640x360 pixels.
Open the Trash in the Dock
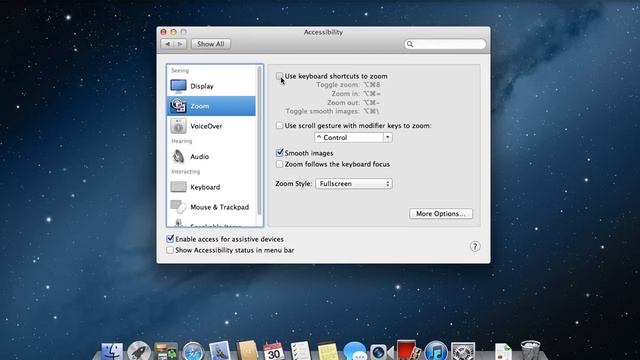tap(530, 351)
